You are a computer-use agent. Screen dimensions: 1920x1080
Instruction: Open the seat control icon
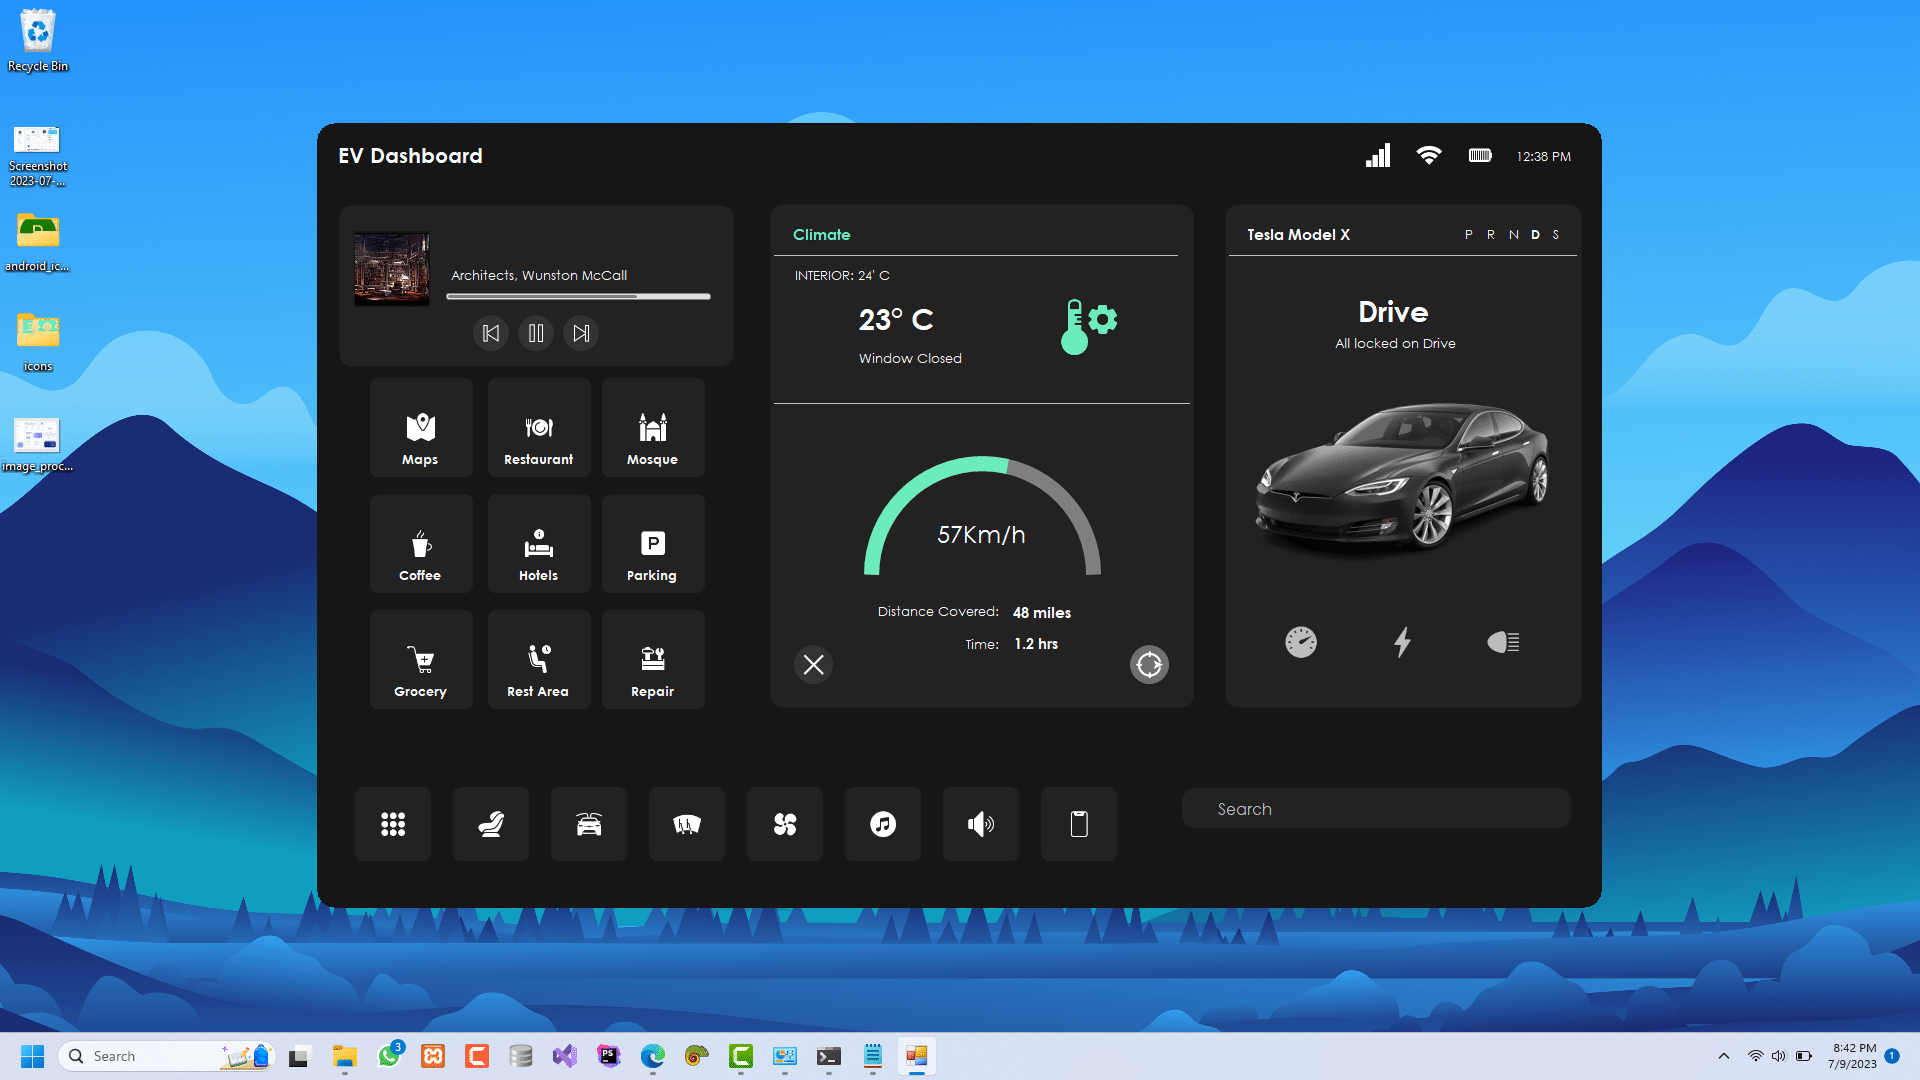[x=490, y=824]
